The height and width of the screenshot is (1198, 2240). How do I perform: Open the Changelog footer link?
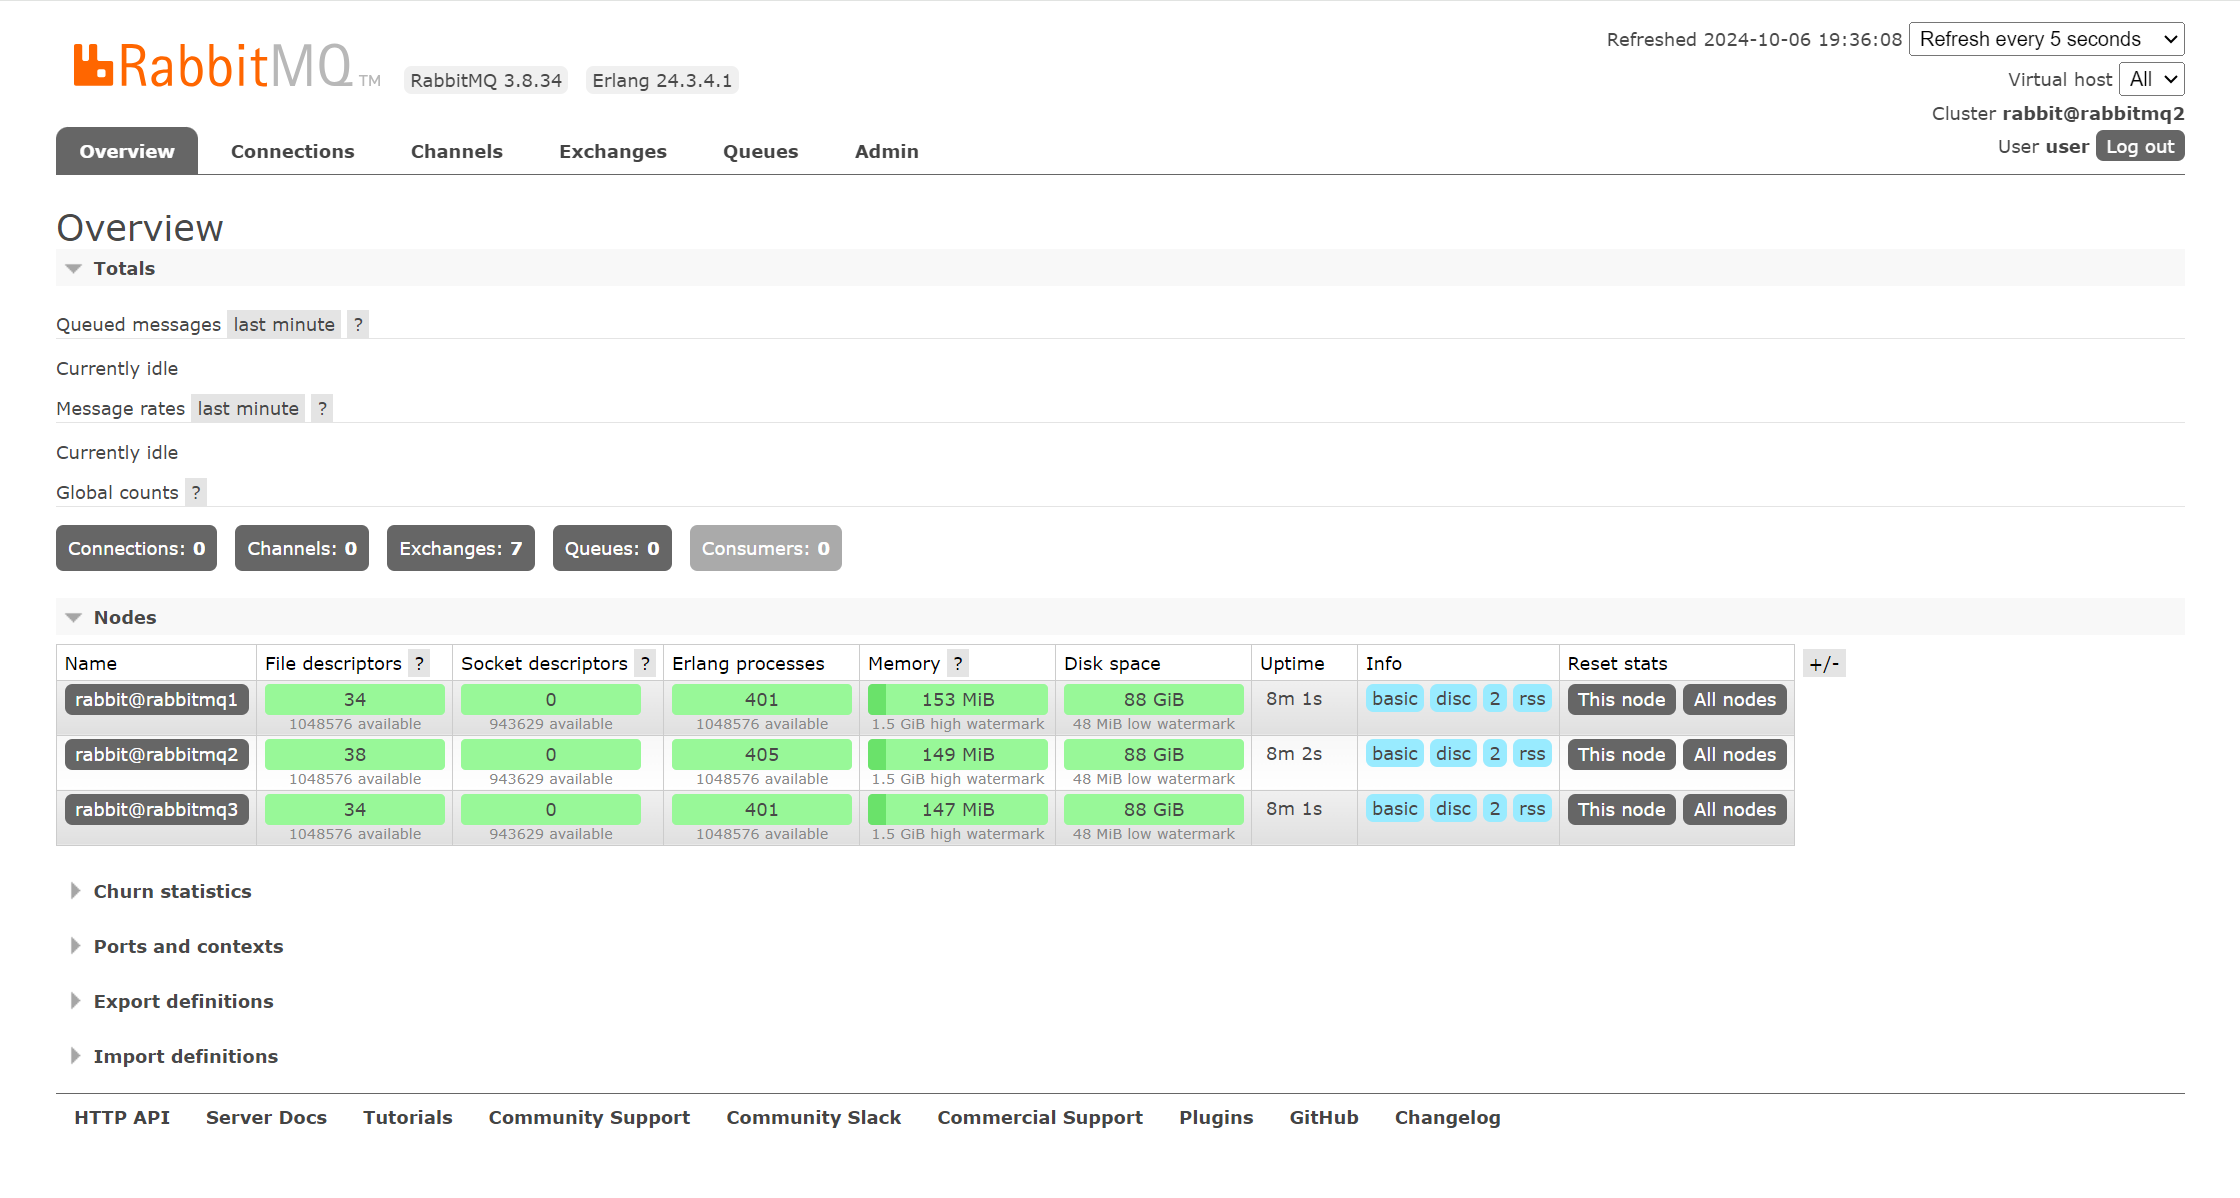tap(1448, 1117)
